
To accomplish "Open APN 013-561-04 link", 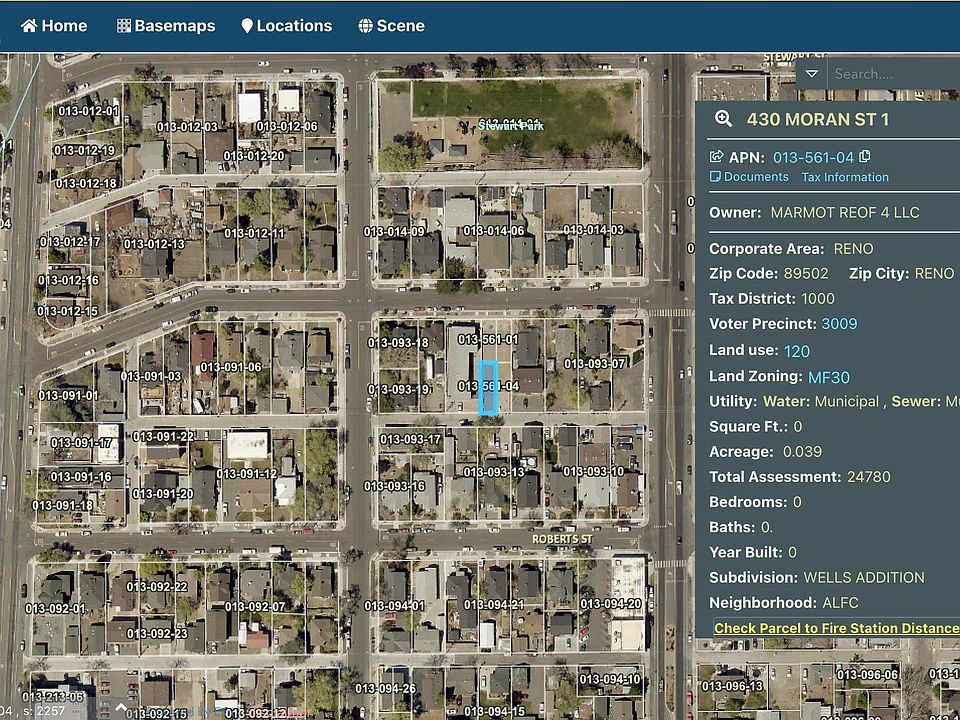I will (x=813, y=157).
